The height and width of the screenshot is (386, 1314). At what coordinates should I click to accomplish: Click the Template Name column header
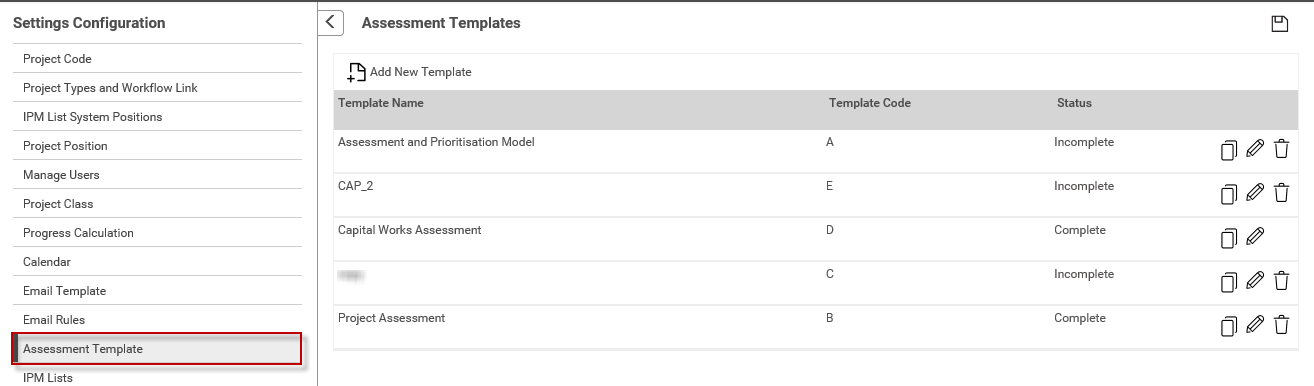pos(381,103)
